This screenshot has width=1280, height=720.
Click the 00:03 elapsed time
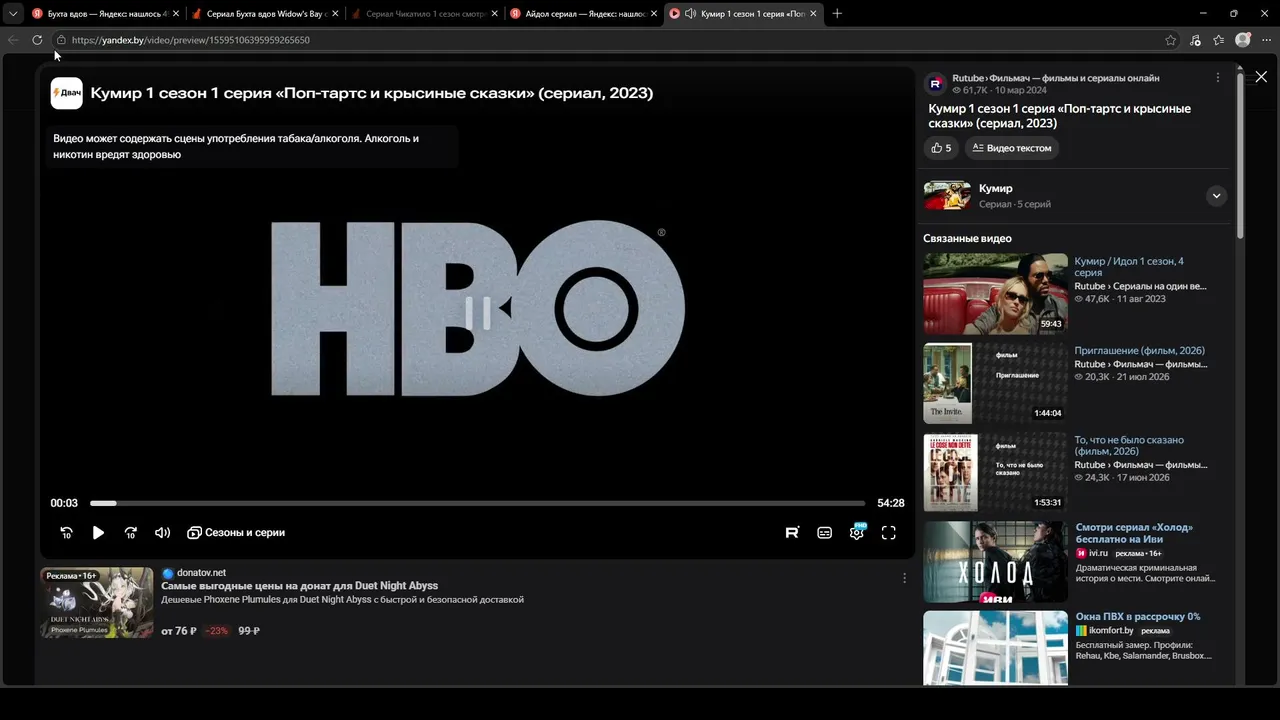click(x=64, y=503)
